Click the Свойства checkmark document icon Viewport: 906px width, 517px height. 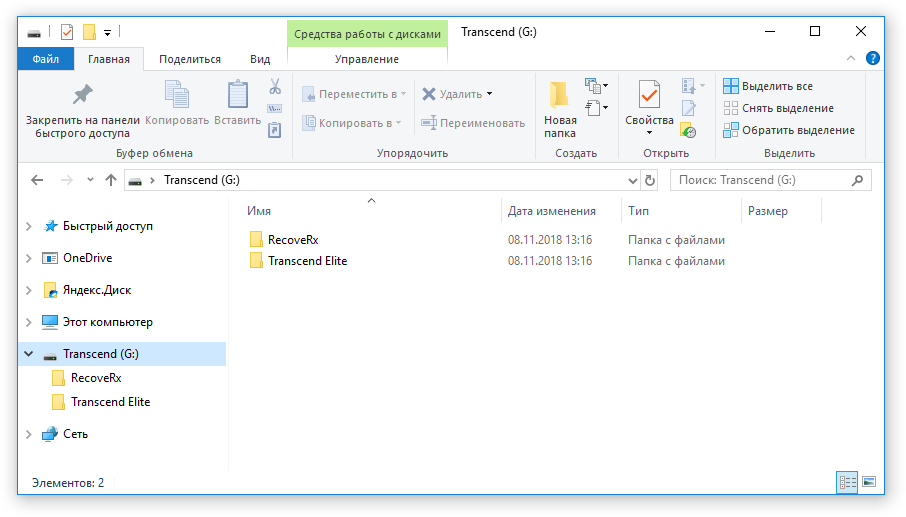coord(649,95)
